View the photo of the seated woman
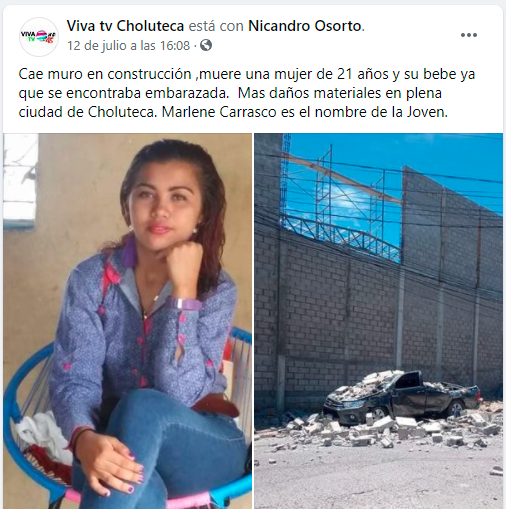 (x=127, y=321)
